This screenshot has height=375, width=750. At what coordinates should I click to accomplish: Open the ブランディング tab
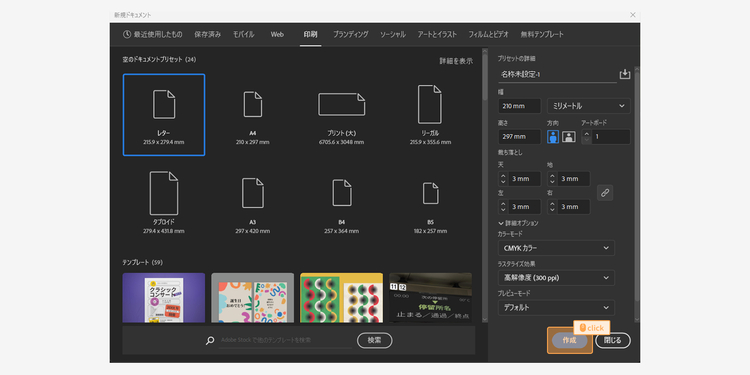pyautogui.click(x=351, y=34)
